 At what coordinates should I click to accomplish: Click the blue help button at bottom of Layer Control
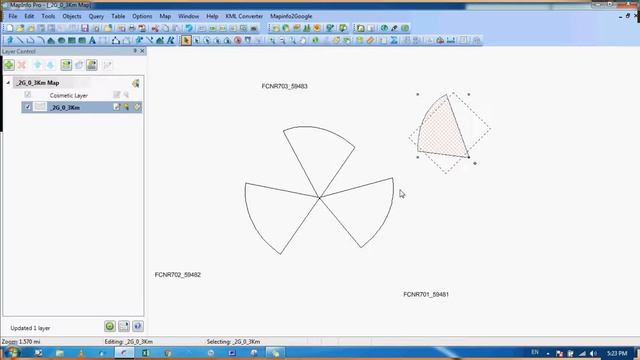click(138, 326)
